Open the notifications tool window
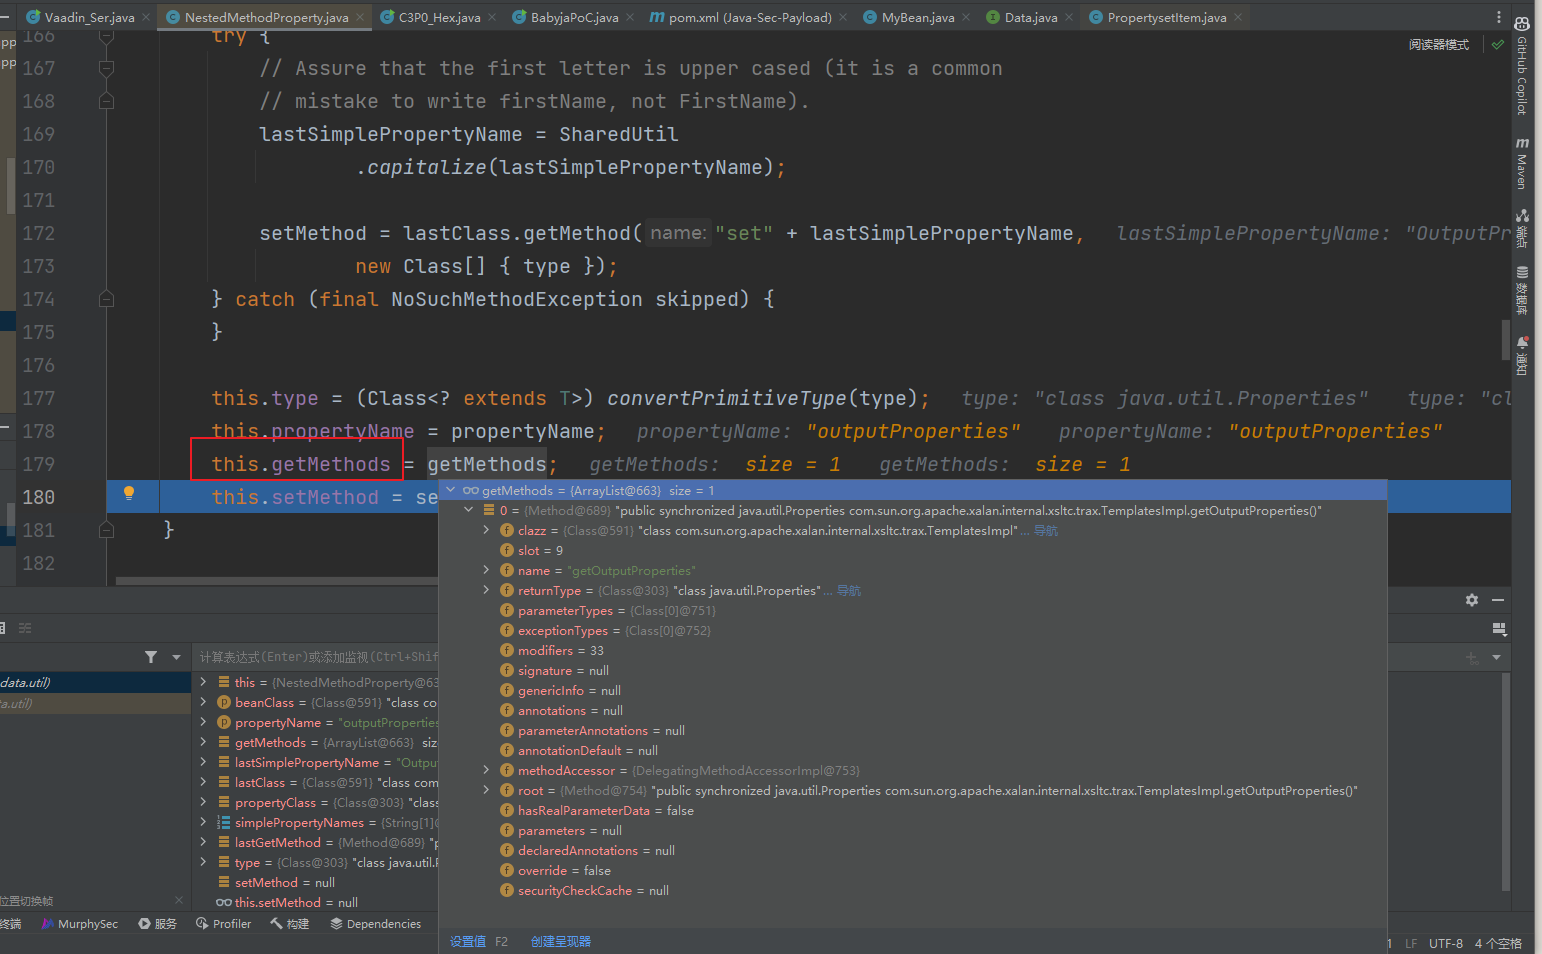 point(1521,356)
